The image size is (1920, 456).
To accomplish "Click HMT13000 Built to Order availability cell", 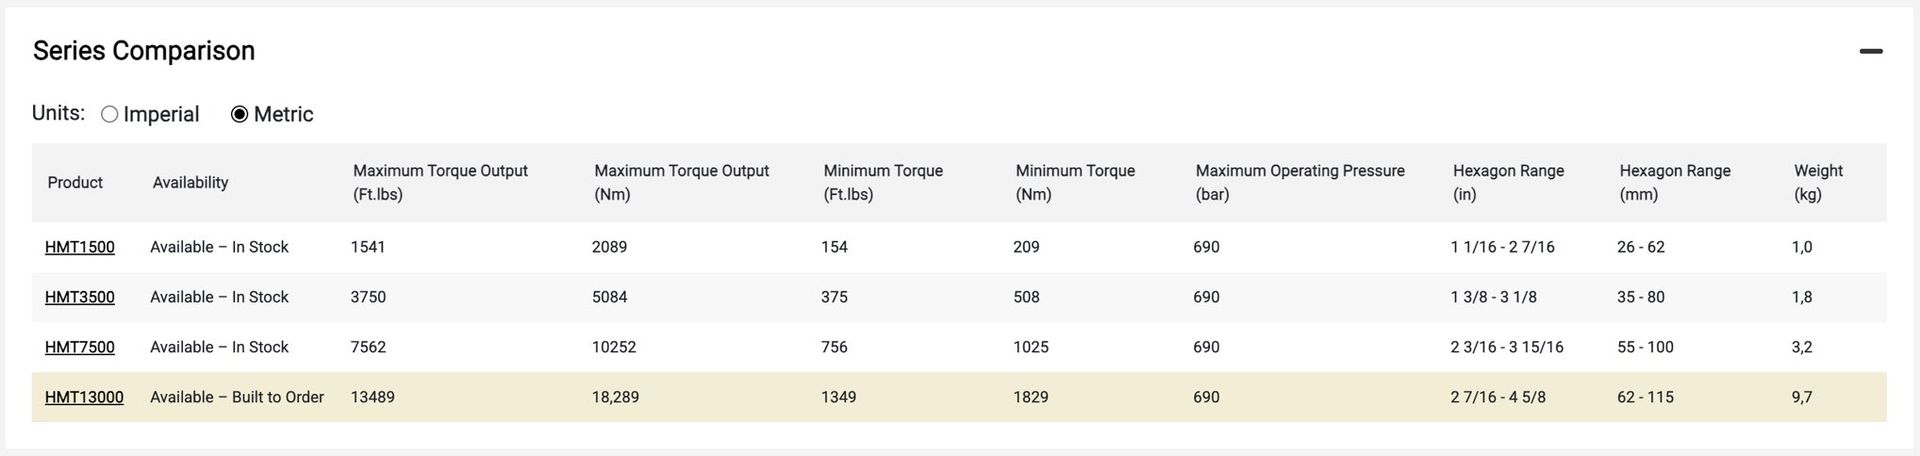I will click(x=237, y=397).
